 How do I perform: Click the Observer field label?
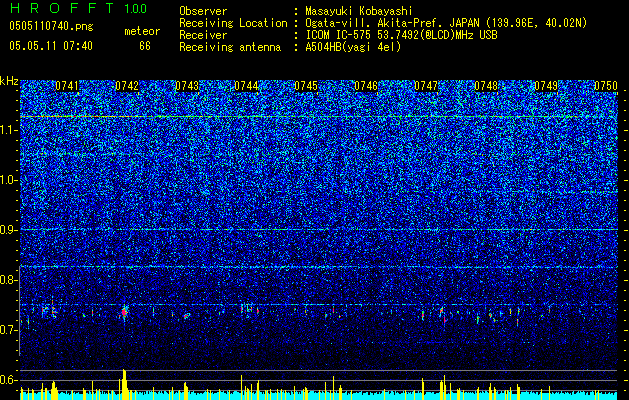[203, 12]
